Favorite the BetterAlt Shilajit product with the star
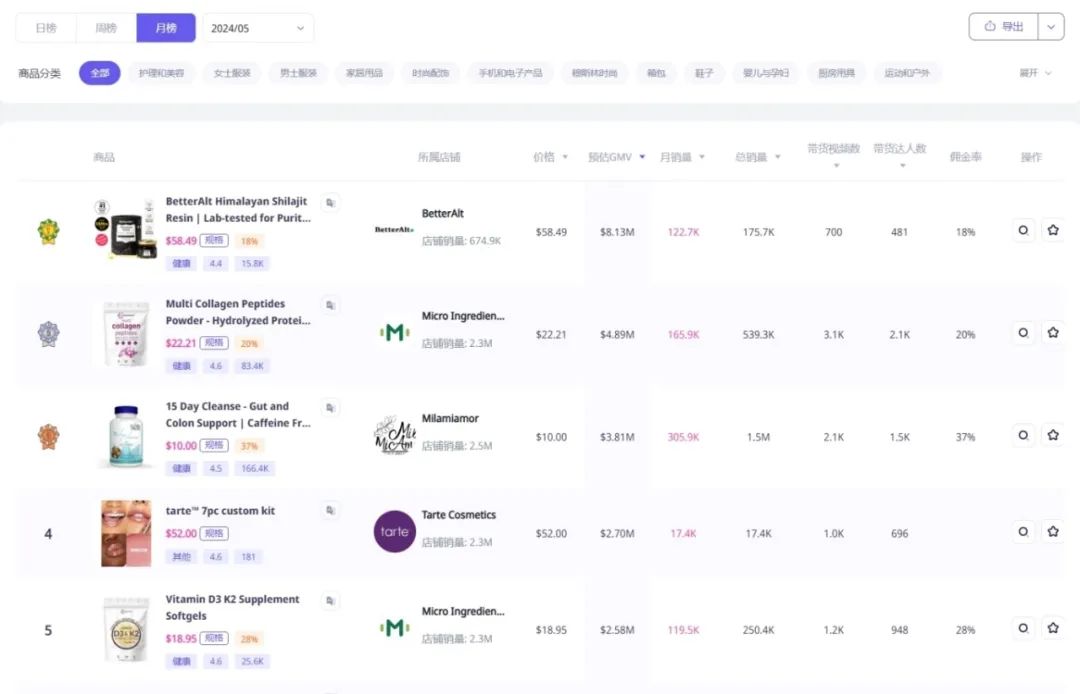This screenshot has height=694, width=1080. pyautogui.click(x=1053, y=230)
